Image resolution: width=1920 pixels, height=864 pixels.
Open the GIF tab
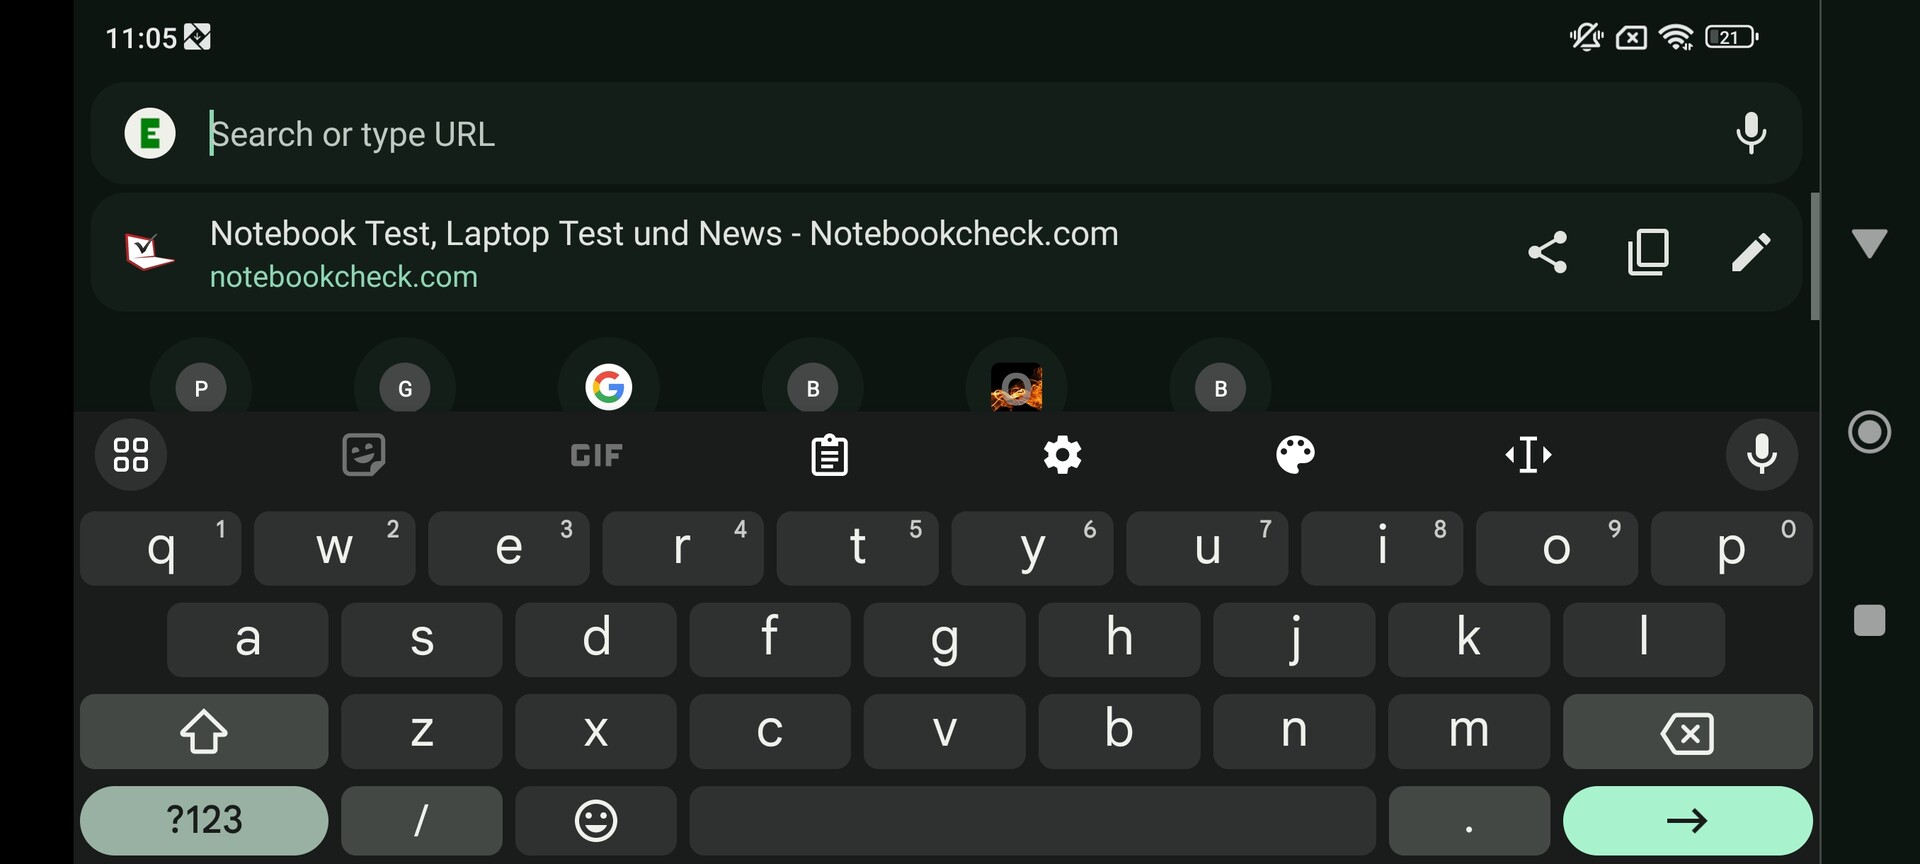(x=596, y=456)
